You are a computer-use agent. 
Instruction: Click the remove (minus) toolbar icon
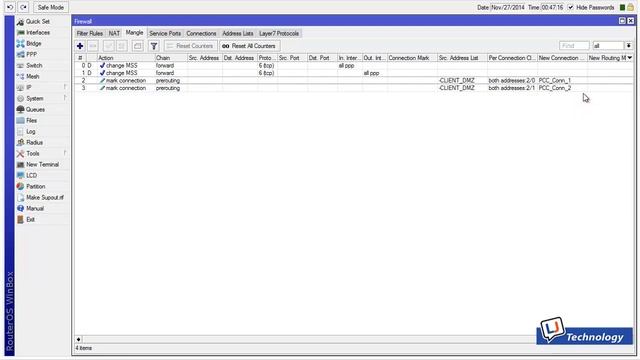click(93, 46)
